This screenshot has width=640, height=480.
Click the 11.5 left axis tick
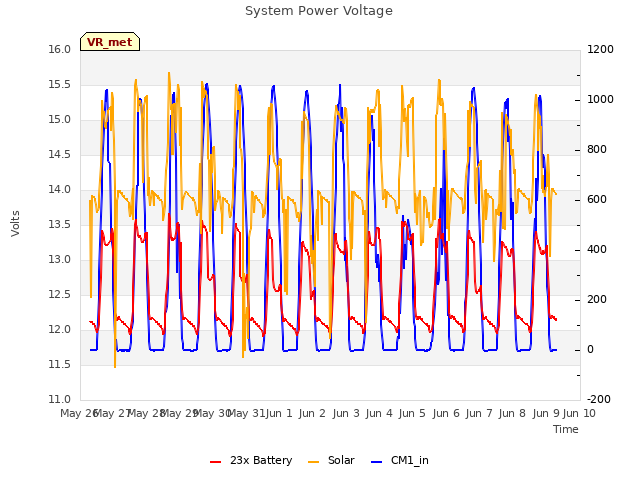click(60, 364)
